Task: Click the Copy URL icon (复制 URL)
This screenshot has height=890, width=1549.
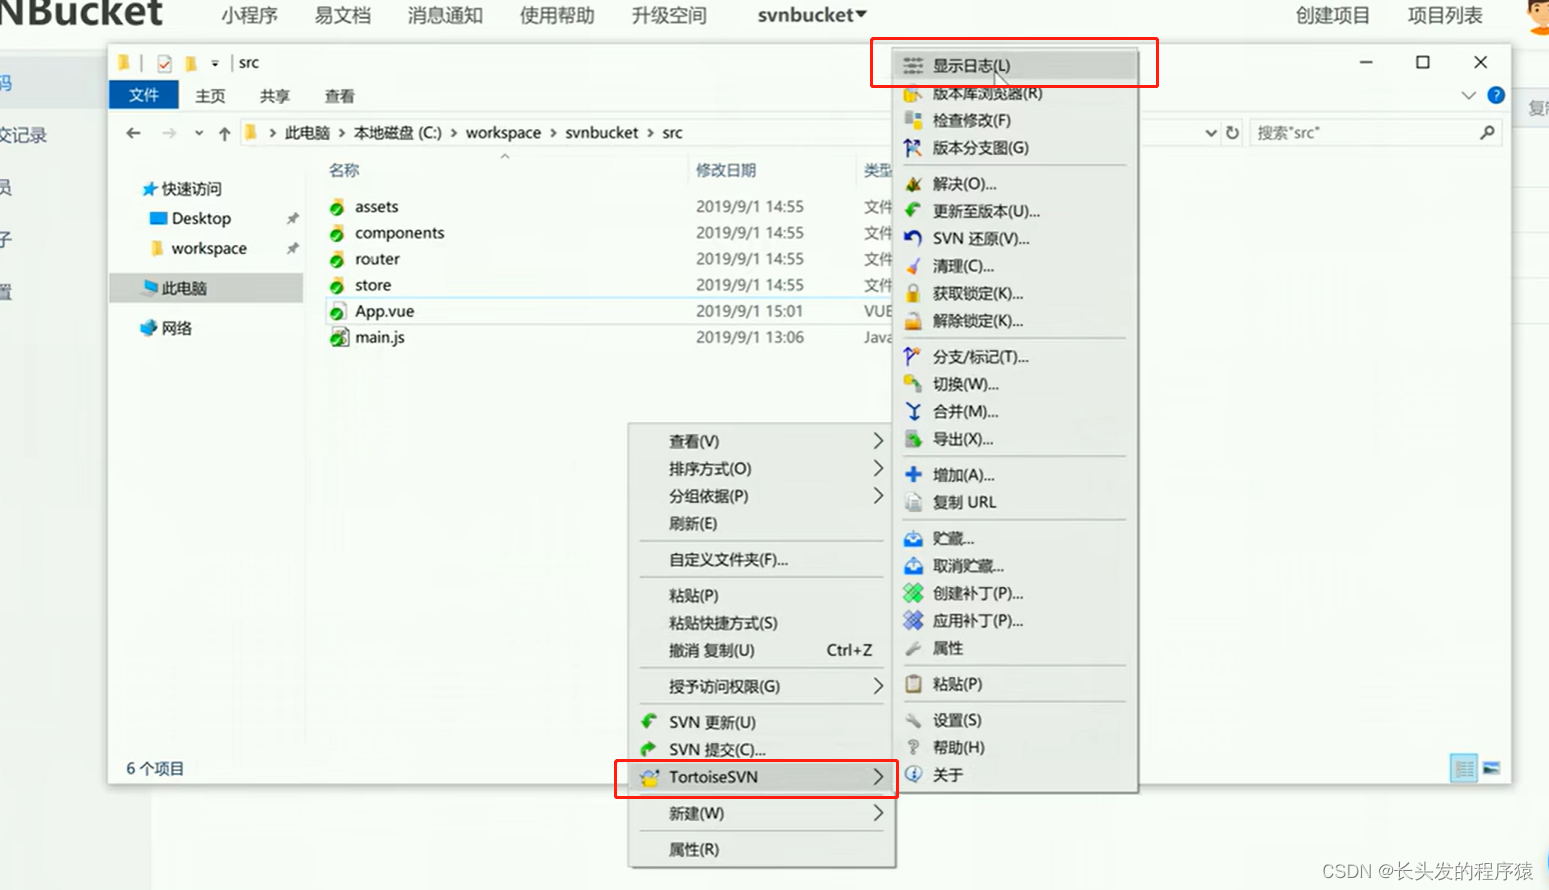Action: pos(913,502)
